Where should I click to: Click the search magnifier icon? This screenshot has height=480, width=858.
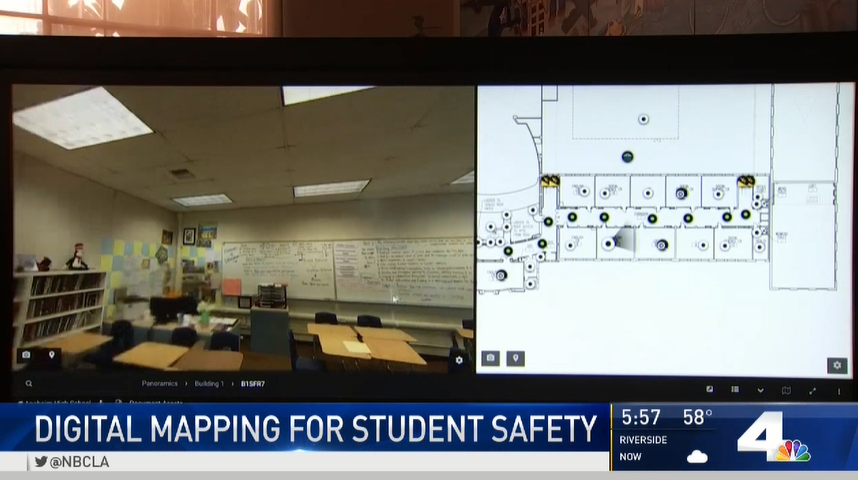pyautogui.click(x=29, y=383)
